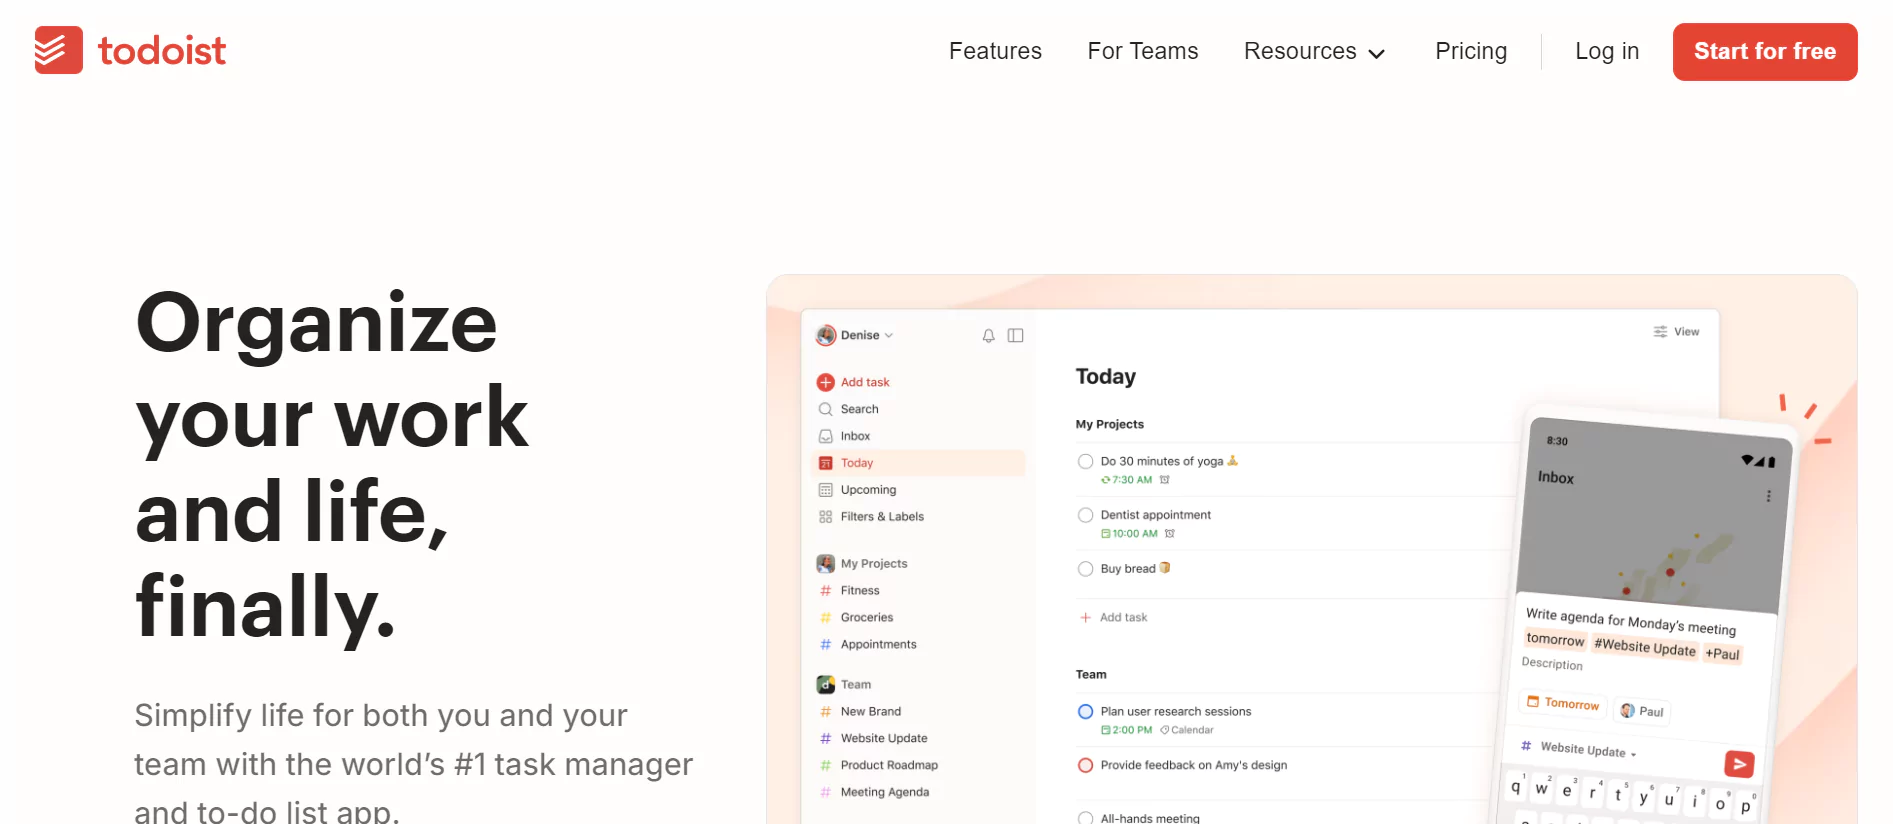Open the View options button
This screenshot has width=1893, height=824.
[1676, 332]
